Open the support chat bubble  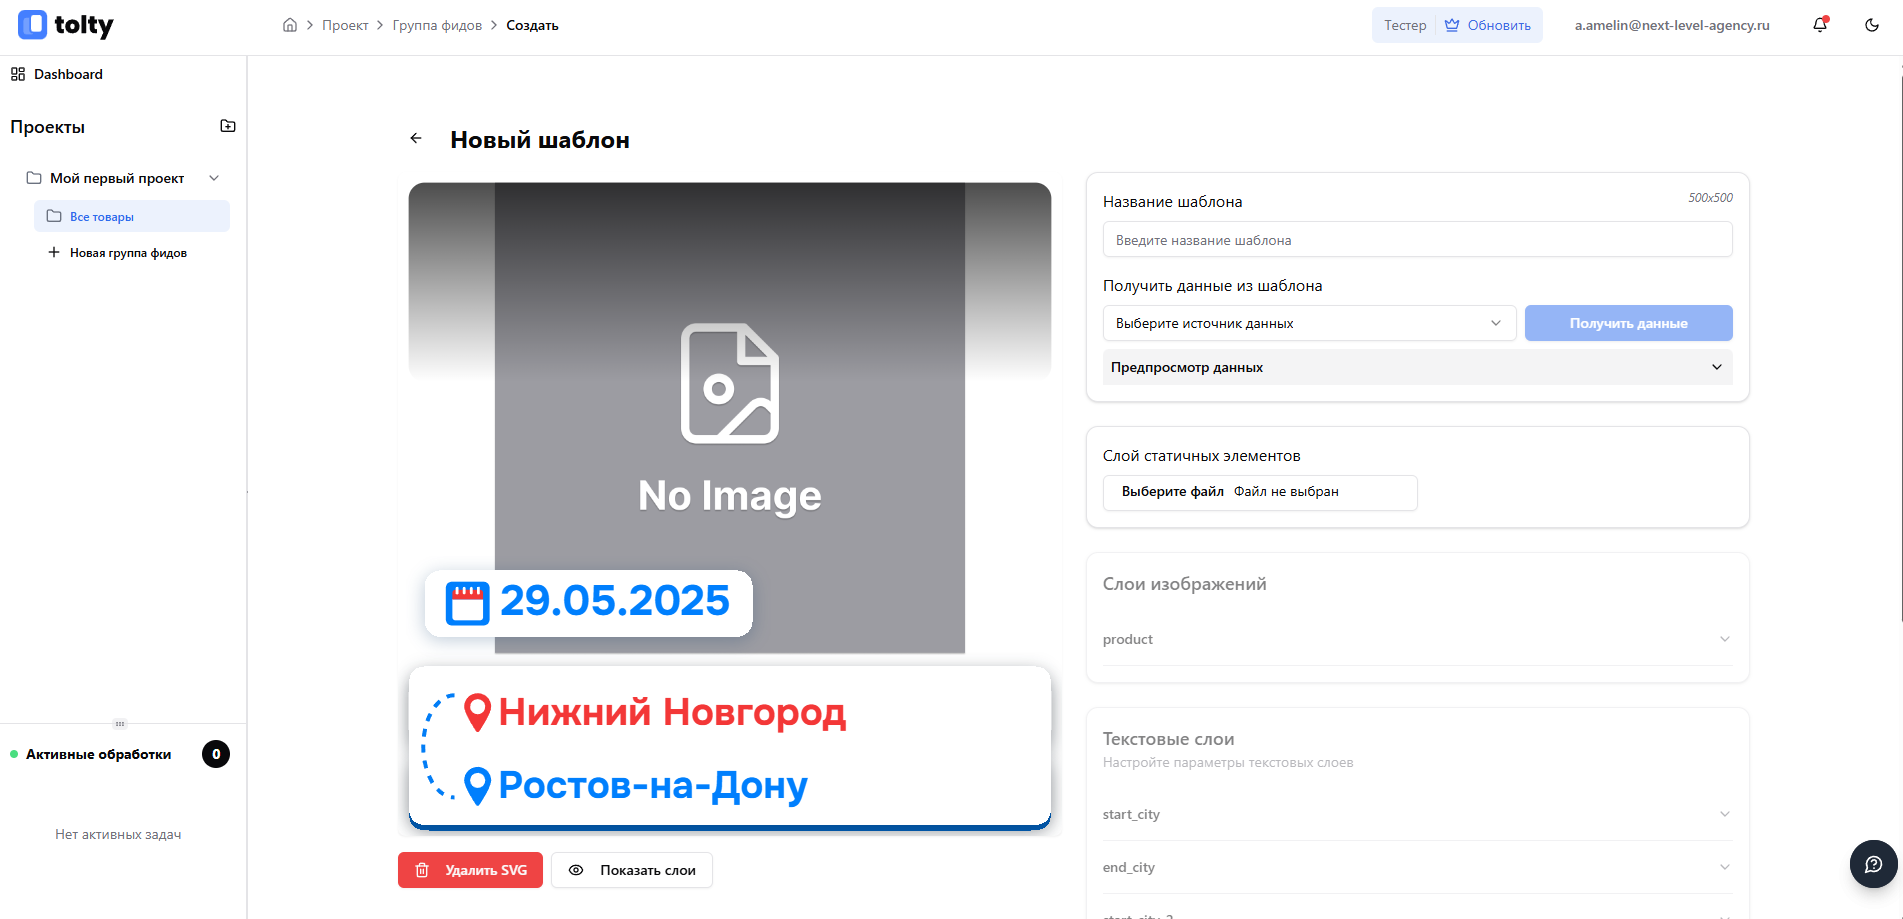[1874, 864]
